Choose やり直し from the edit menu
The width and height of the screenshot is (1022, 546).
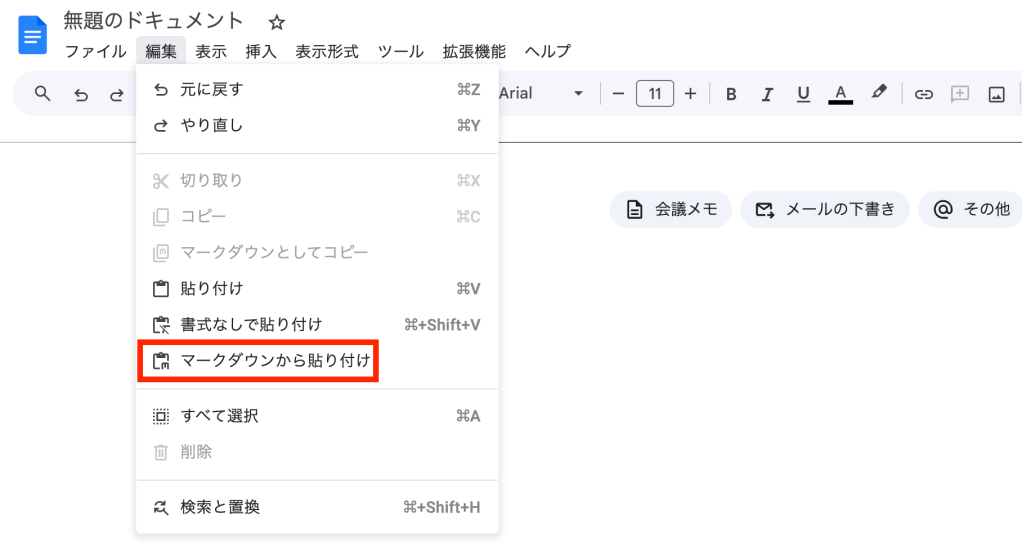[317, 126]
